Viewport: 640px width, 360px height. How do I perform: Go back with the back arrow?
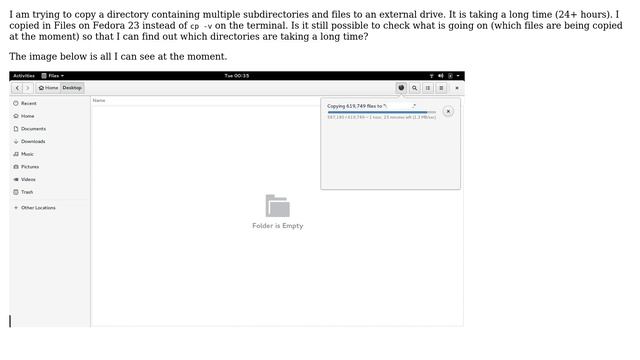pos(17,88)
